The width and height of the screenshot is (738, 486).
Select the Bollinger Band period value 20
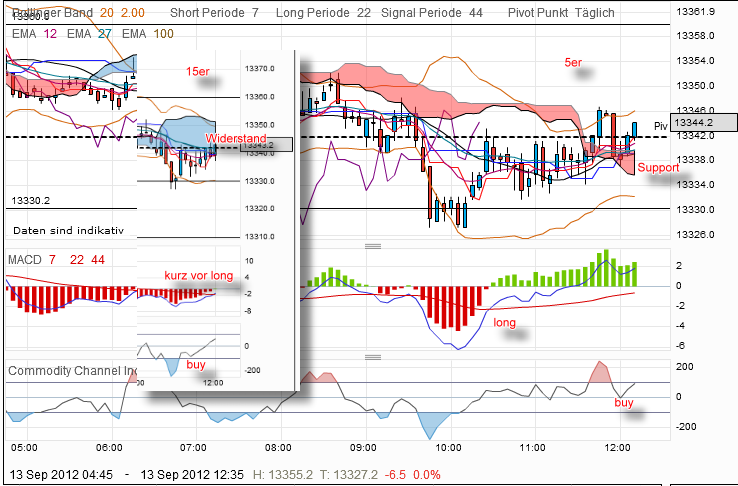click(107, 13)
